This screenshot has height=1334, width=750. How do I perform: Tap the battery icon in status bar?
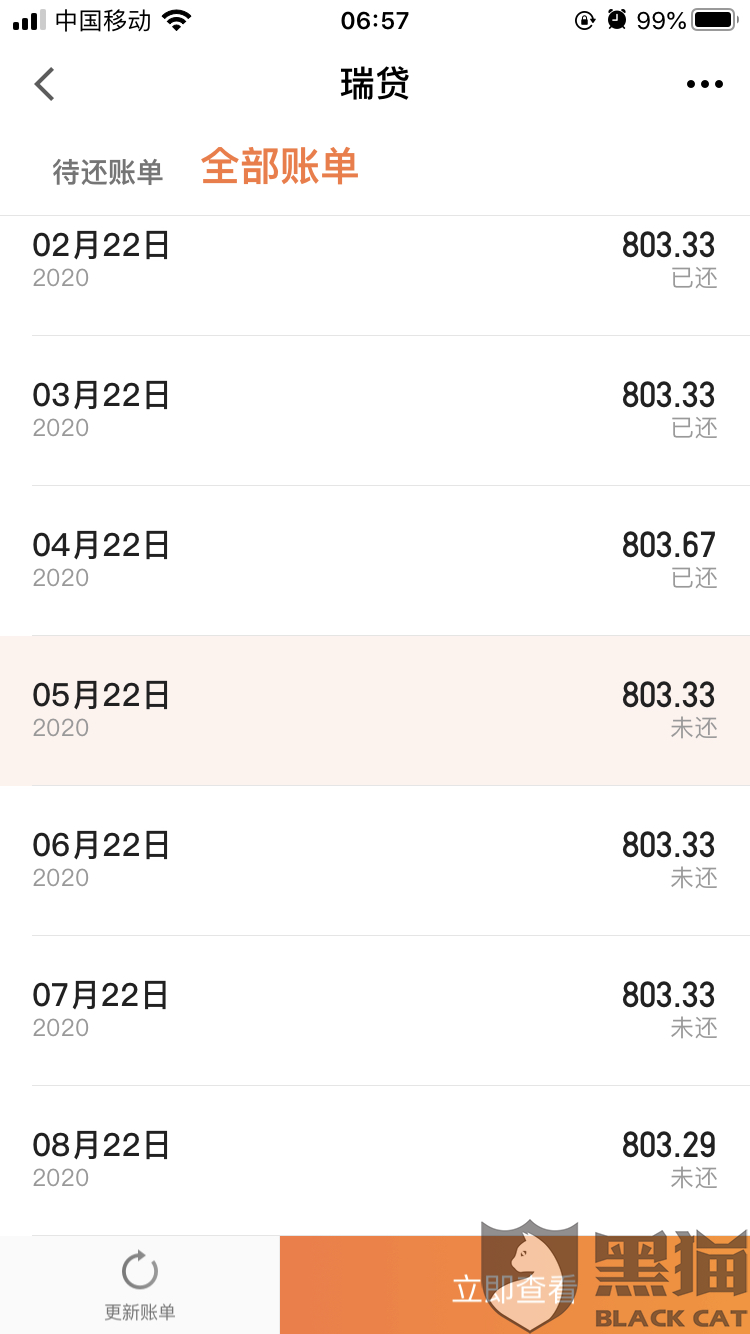pyautogui.click(x=714, y=21)
